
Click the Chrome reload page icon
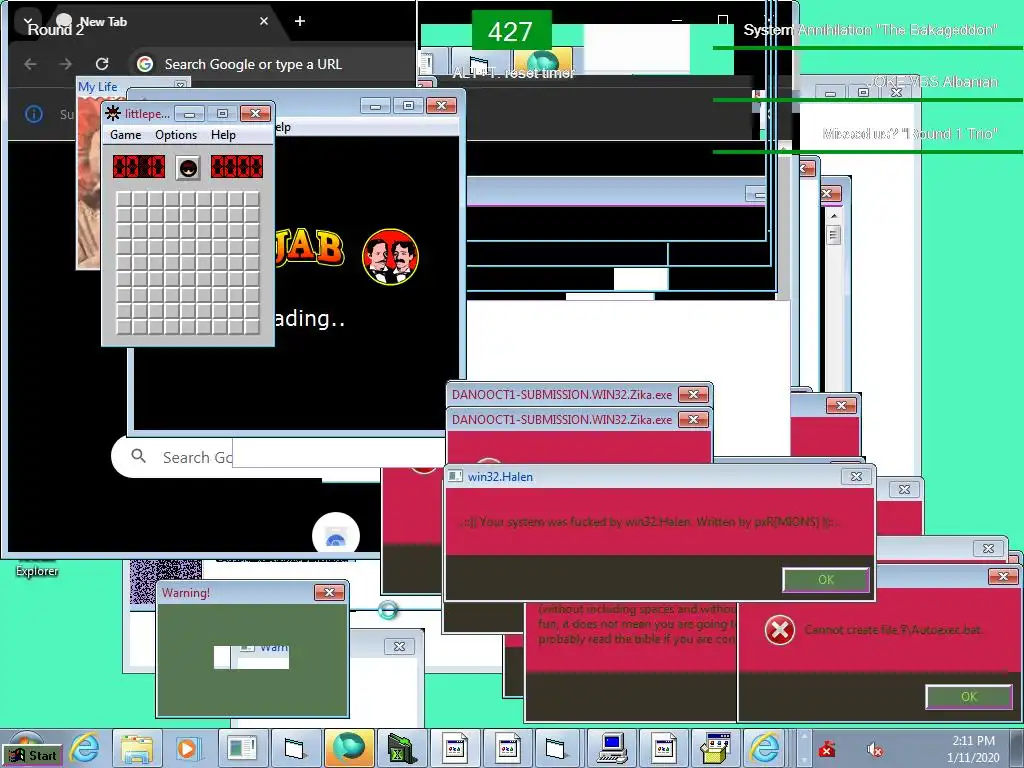coord(102,64)
